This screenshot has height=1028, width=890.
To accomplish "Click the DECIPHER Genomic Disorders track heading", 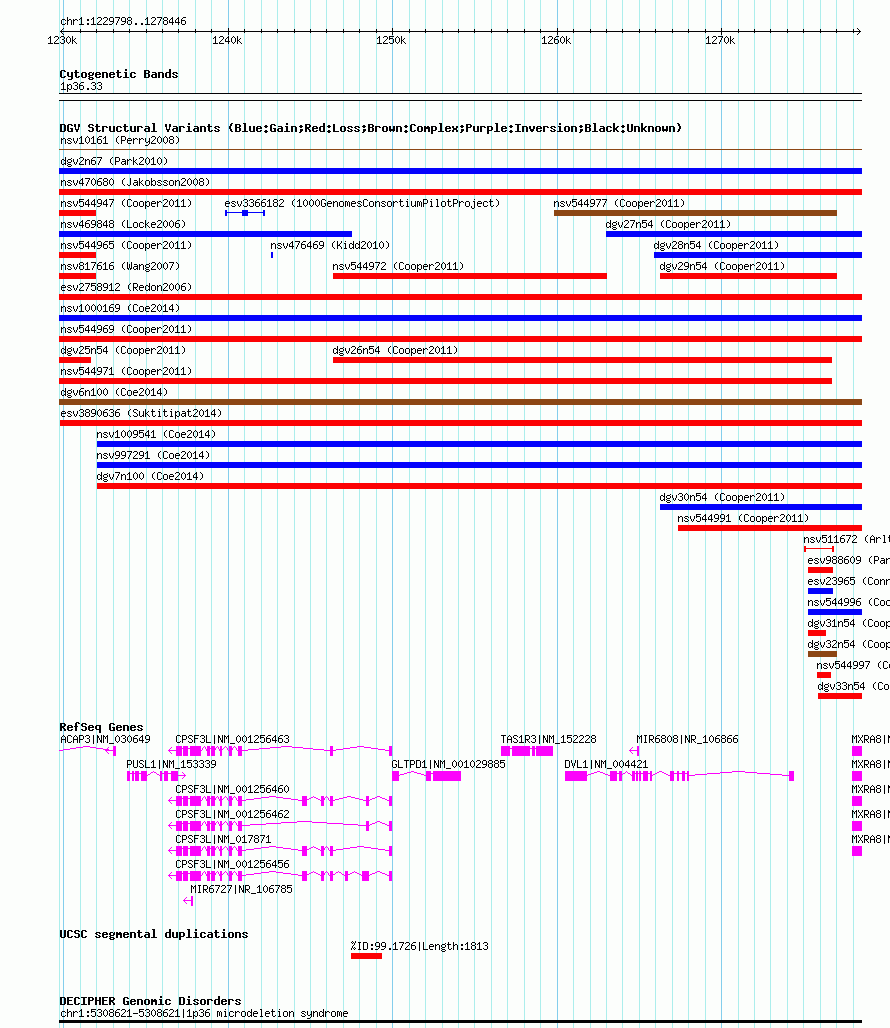I will point(150,1001).
